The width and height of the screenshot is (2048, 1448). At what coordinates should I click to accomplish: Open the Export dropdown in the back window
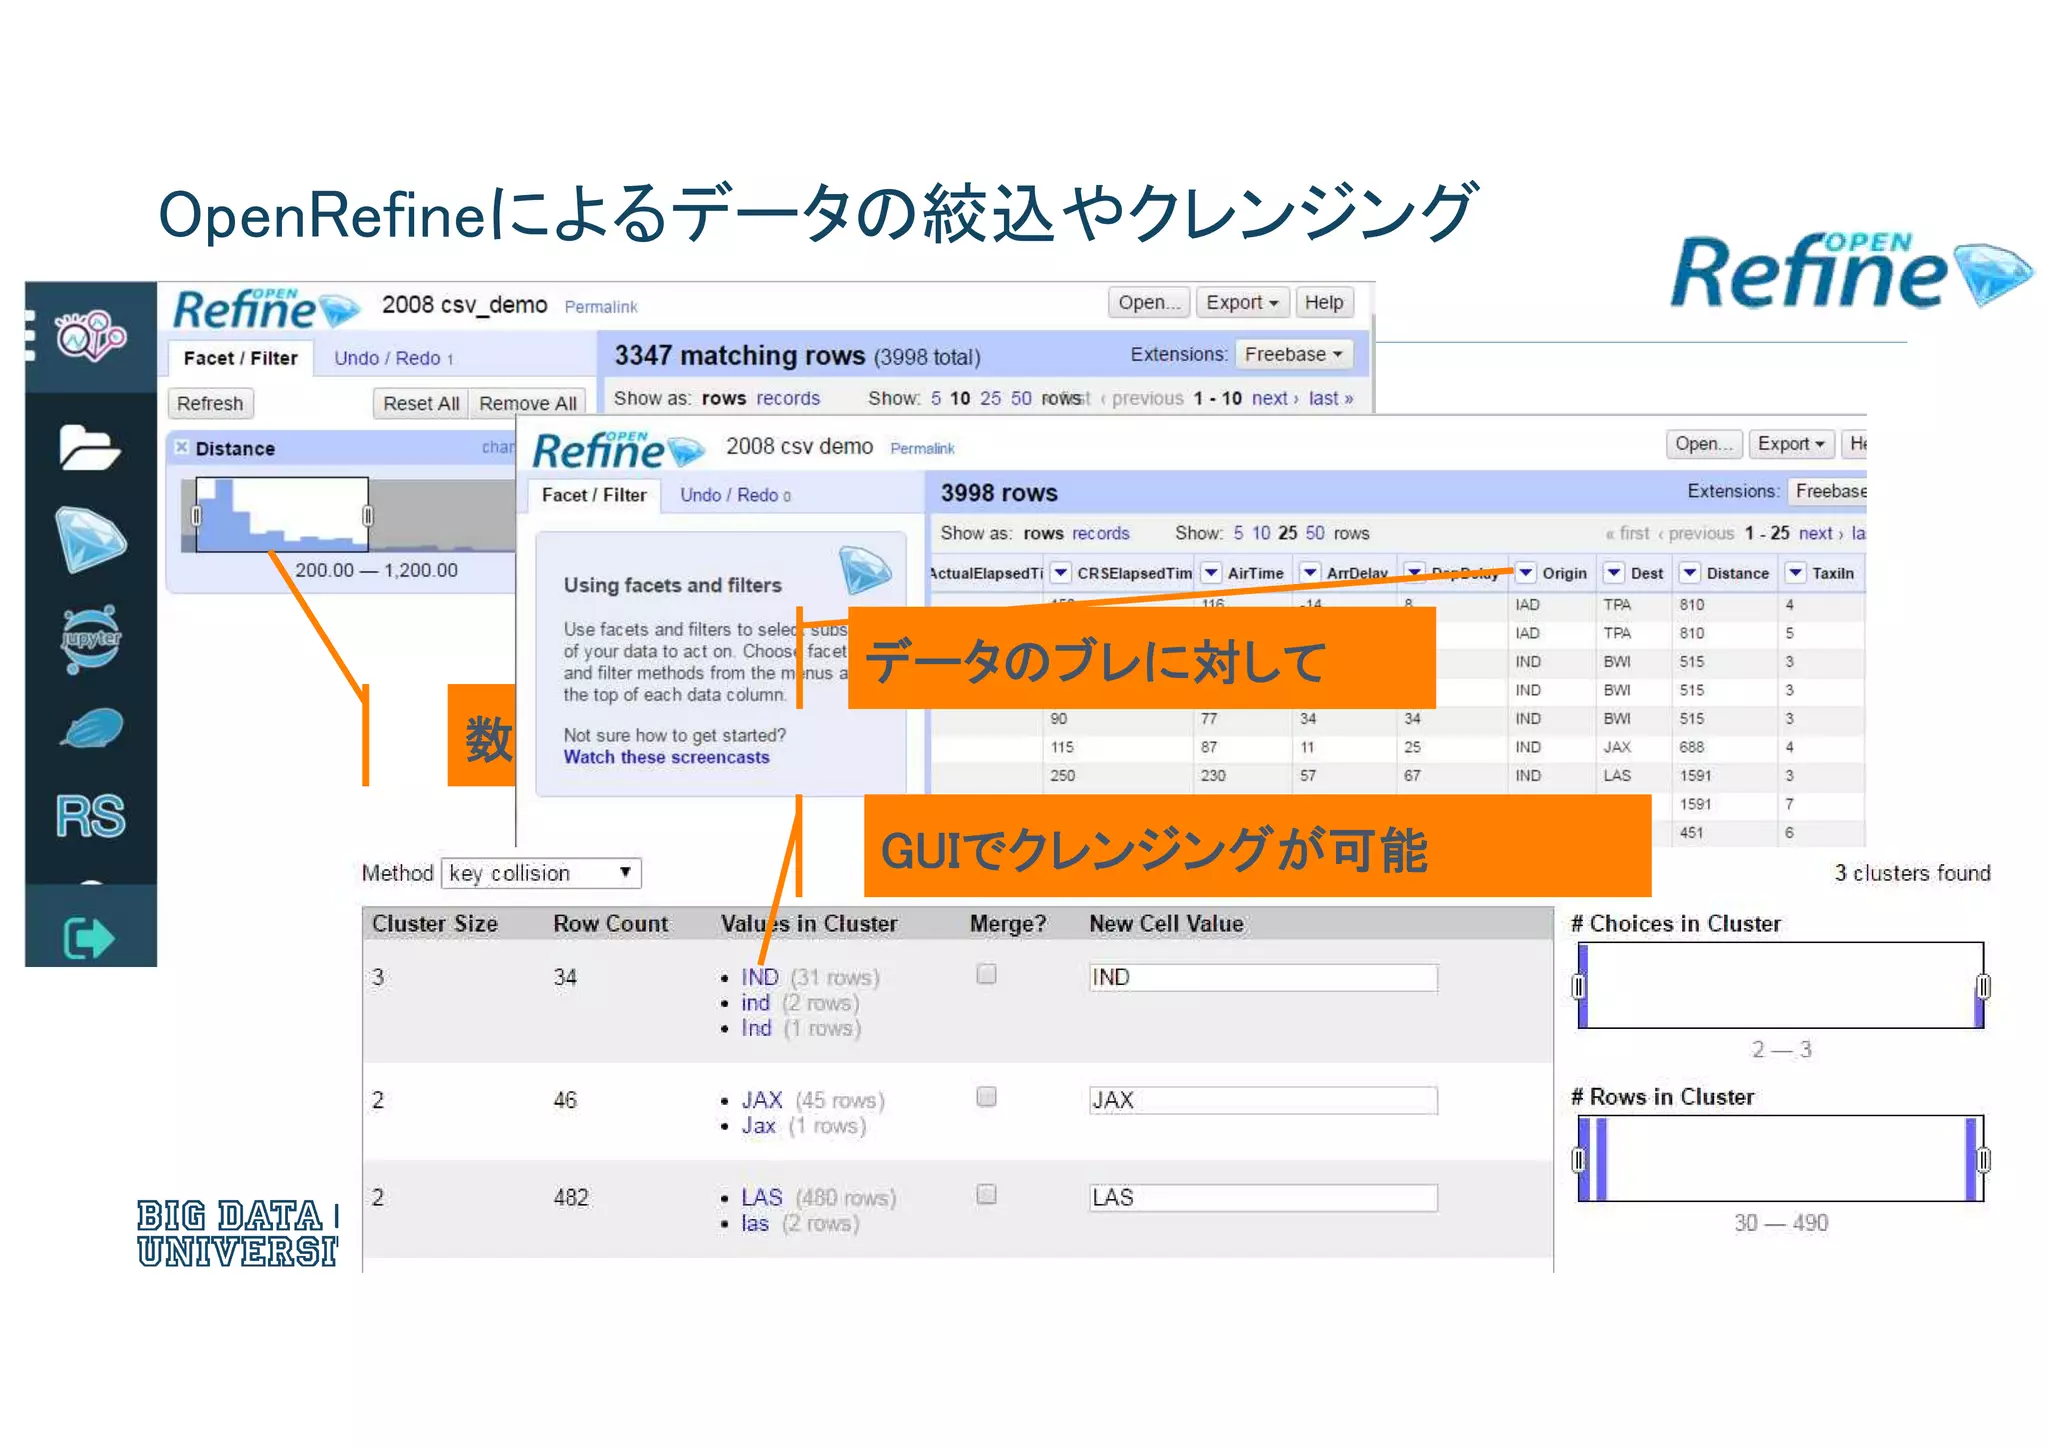coord(1242,302)
